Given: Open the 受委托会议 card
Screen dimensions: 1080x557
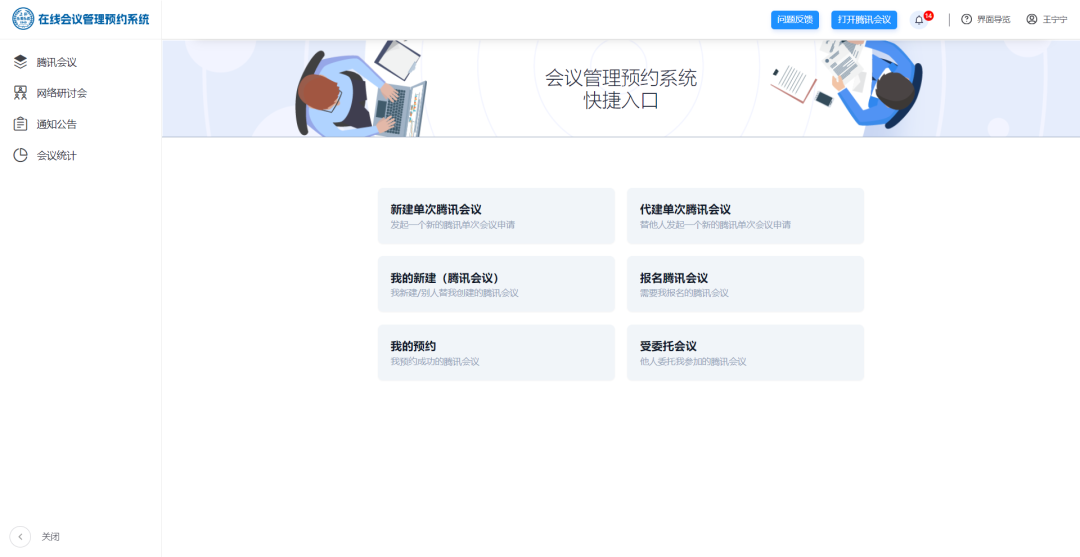Looking at the screenshot, I should [x=745, y=353].
